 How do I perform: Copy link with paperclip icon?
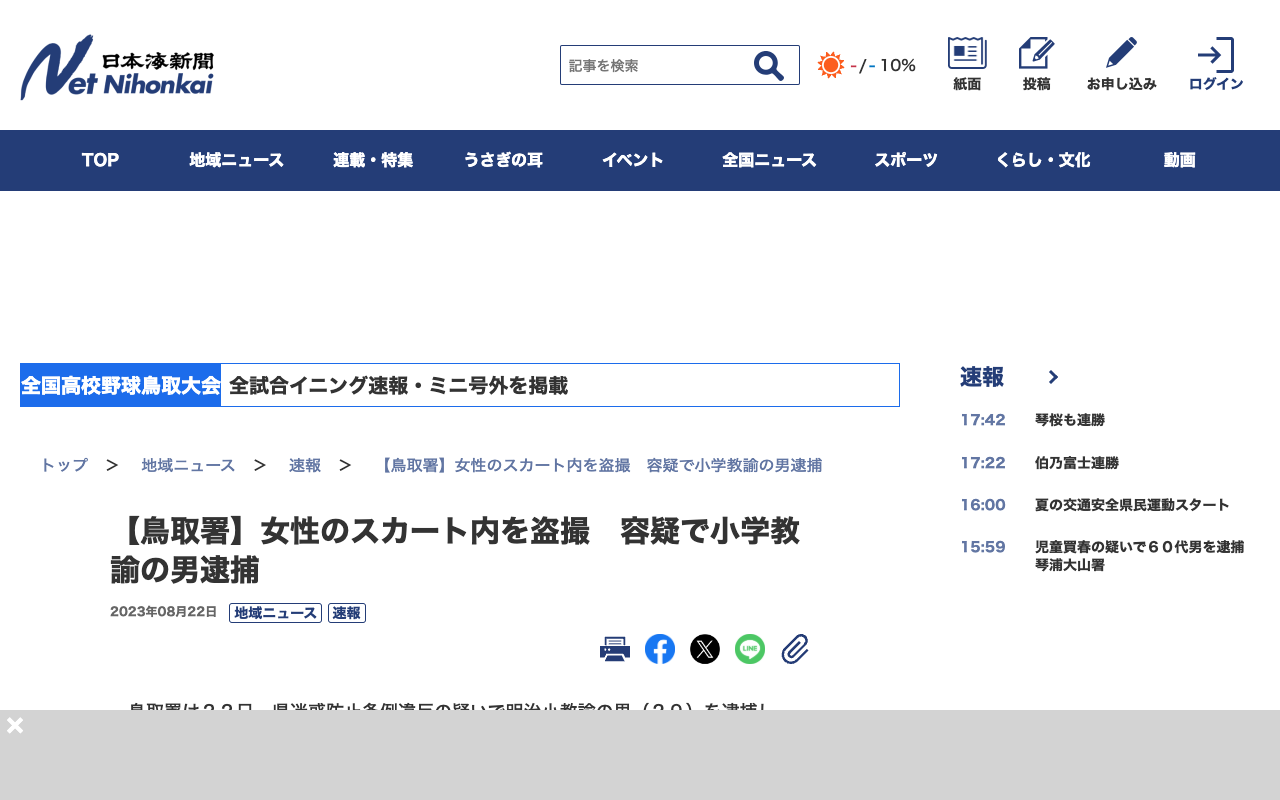[795, 649]
